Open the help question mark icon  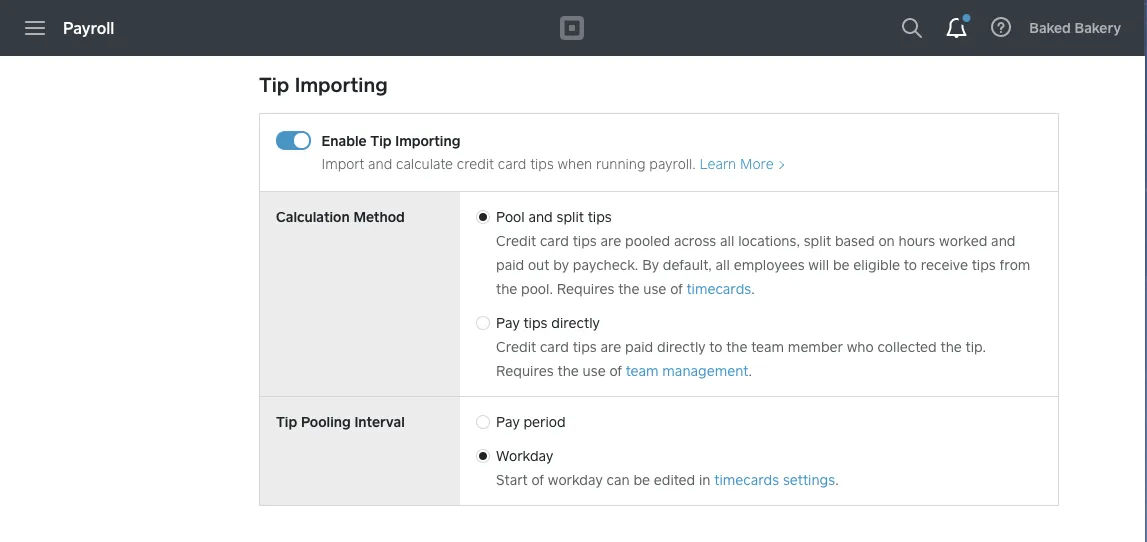coord(1001,28)
